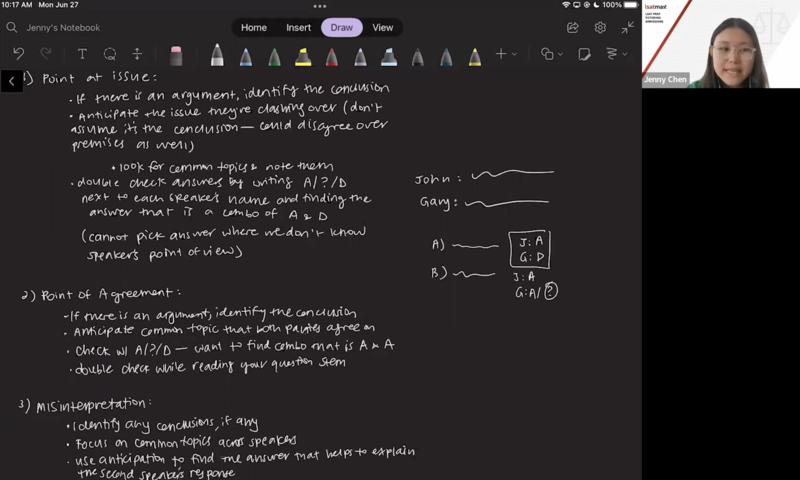This screenshot has width=800, height=480.
Task: Open the Share icon
Action: point(573,28)
